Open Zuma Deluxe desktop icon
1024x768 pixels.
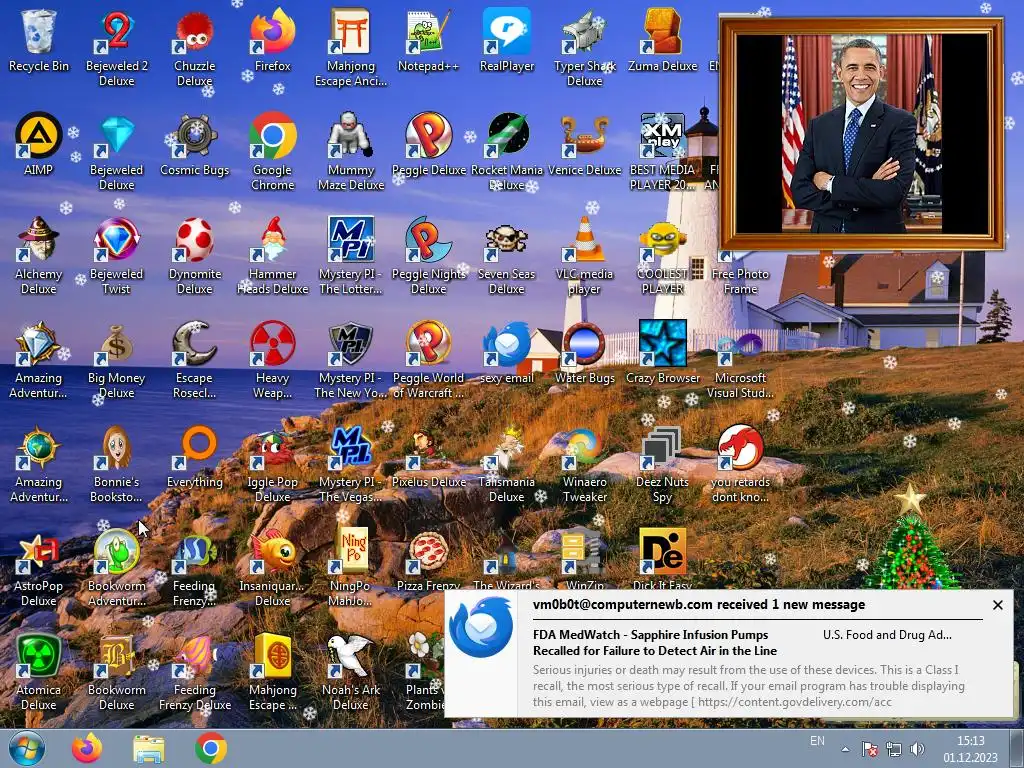(662, 40)
